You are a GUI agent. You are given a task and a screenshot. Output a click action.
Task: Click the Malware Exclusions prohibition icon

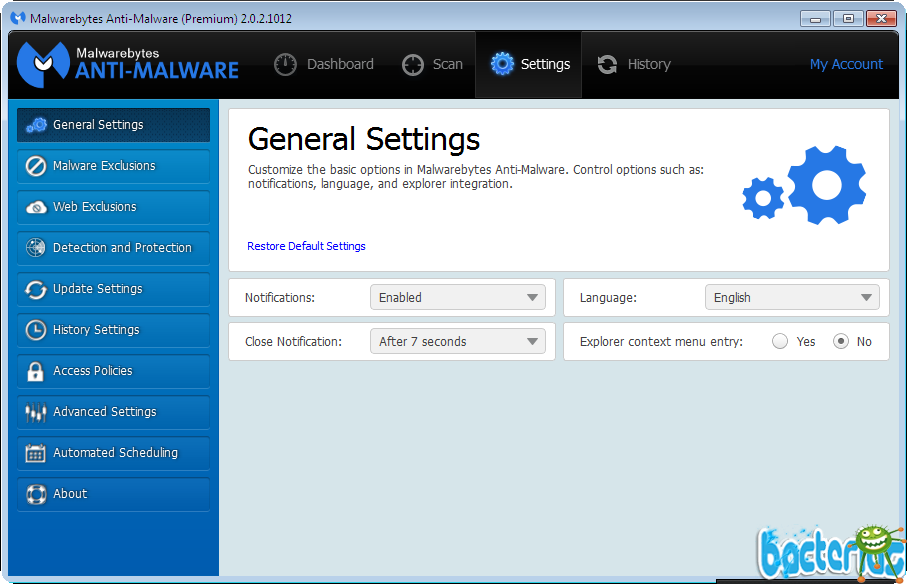36,166
